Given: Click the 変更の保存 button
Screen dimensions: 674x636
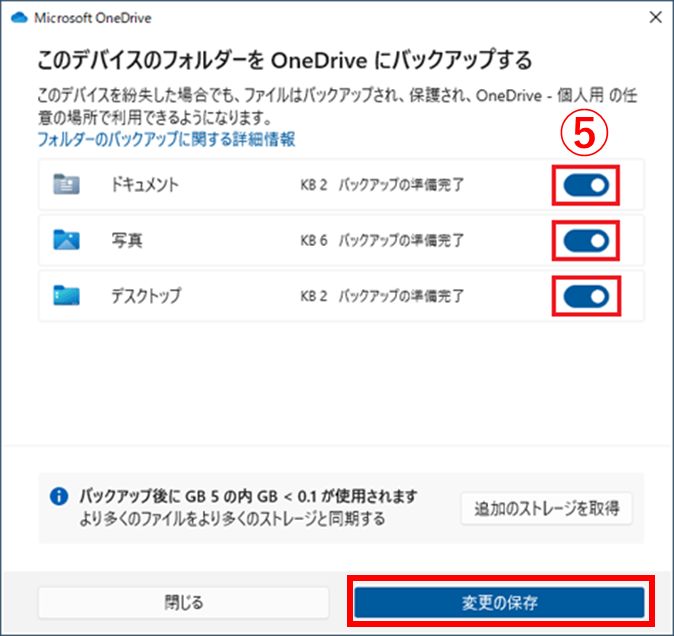Looking at the screenshot, I should click(x=499, y=602).
